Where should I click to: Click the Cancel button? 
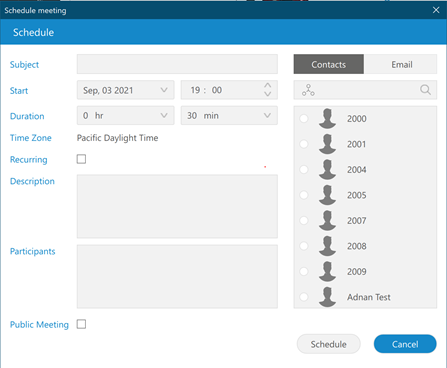point(405,344)
